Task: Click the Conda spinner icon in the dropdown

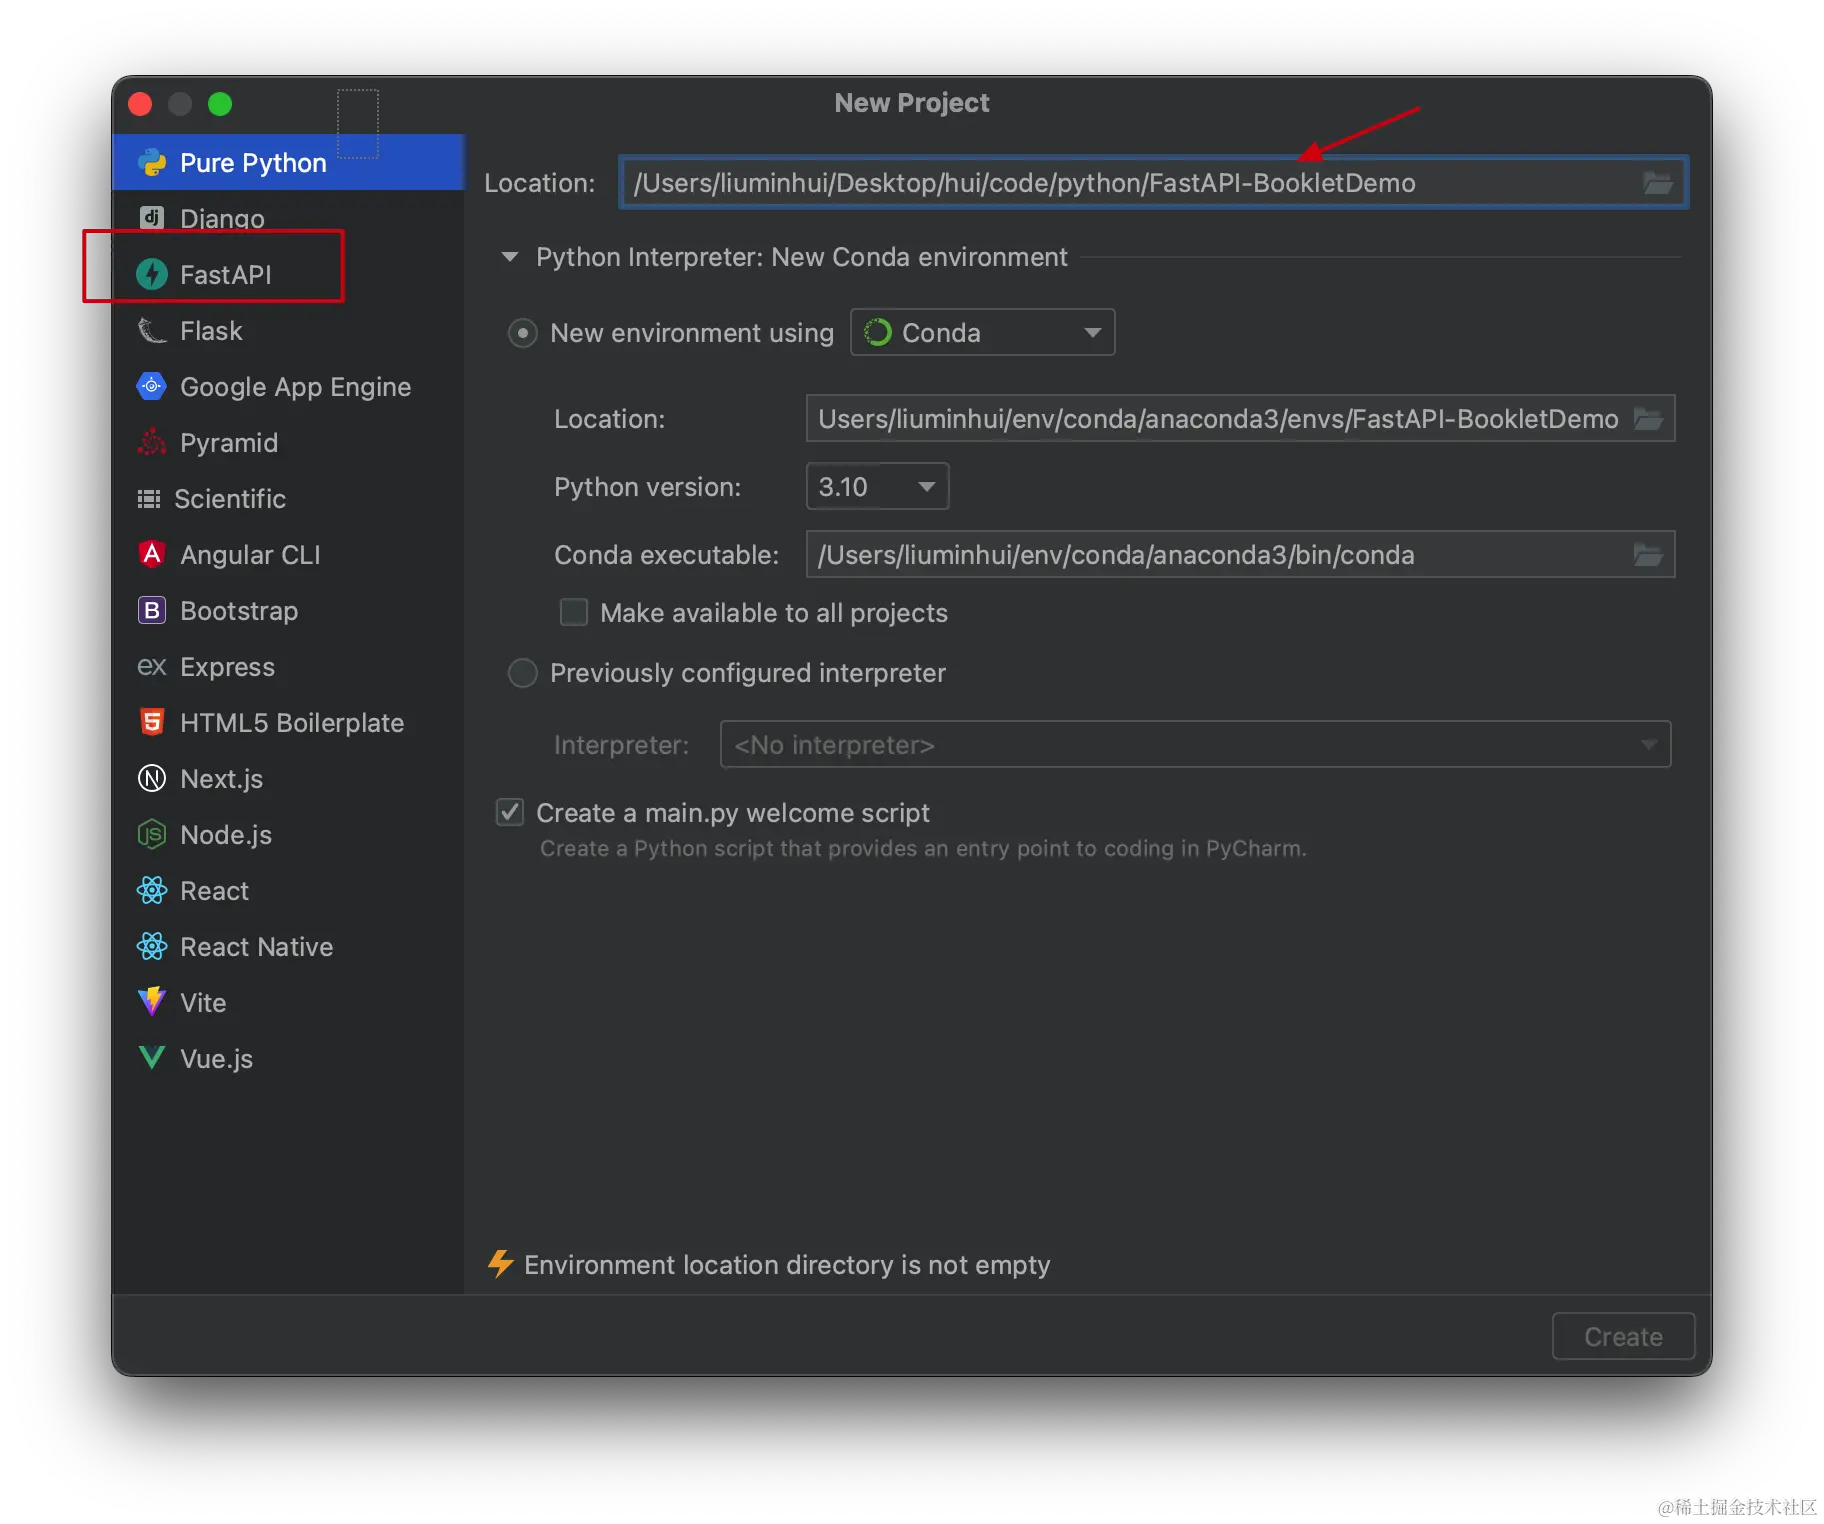Action: tap(877, 332)
